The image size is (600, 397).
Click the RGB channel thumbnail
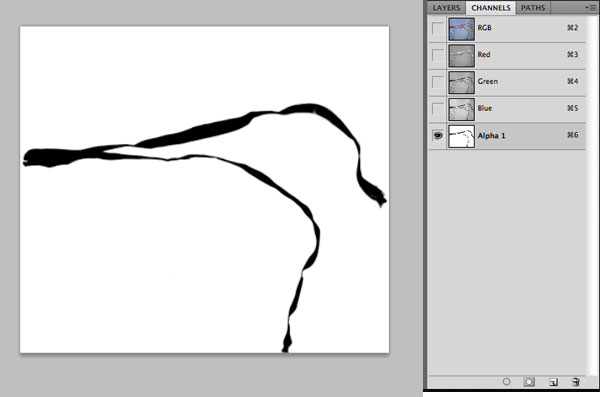pos(461,29)
